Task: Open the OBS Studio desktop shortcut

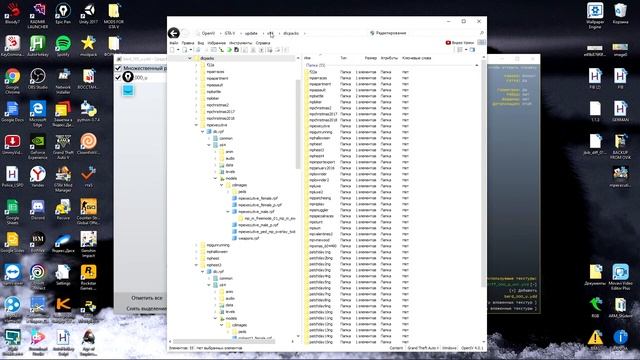Action: [x=38, y=78]
